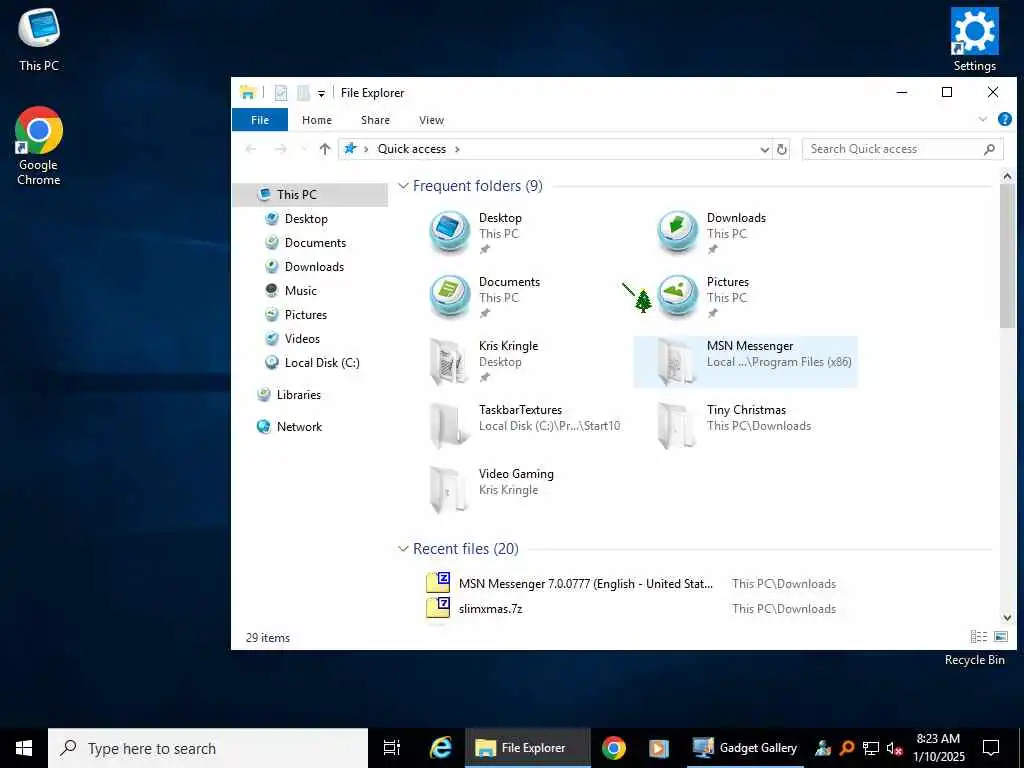Switch to large icons view in the status bar
The width and height of the screenshot is (1024, 768).
point(1000,636)
